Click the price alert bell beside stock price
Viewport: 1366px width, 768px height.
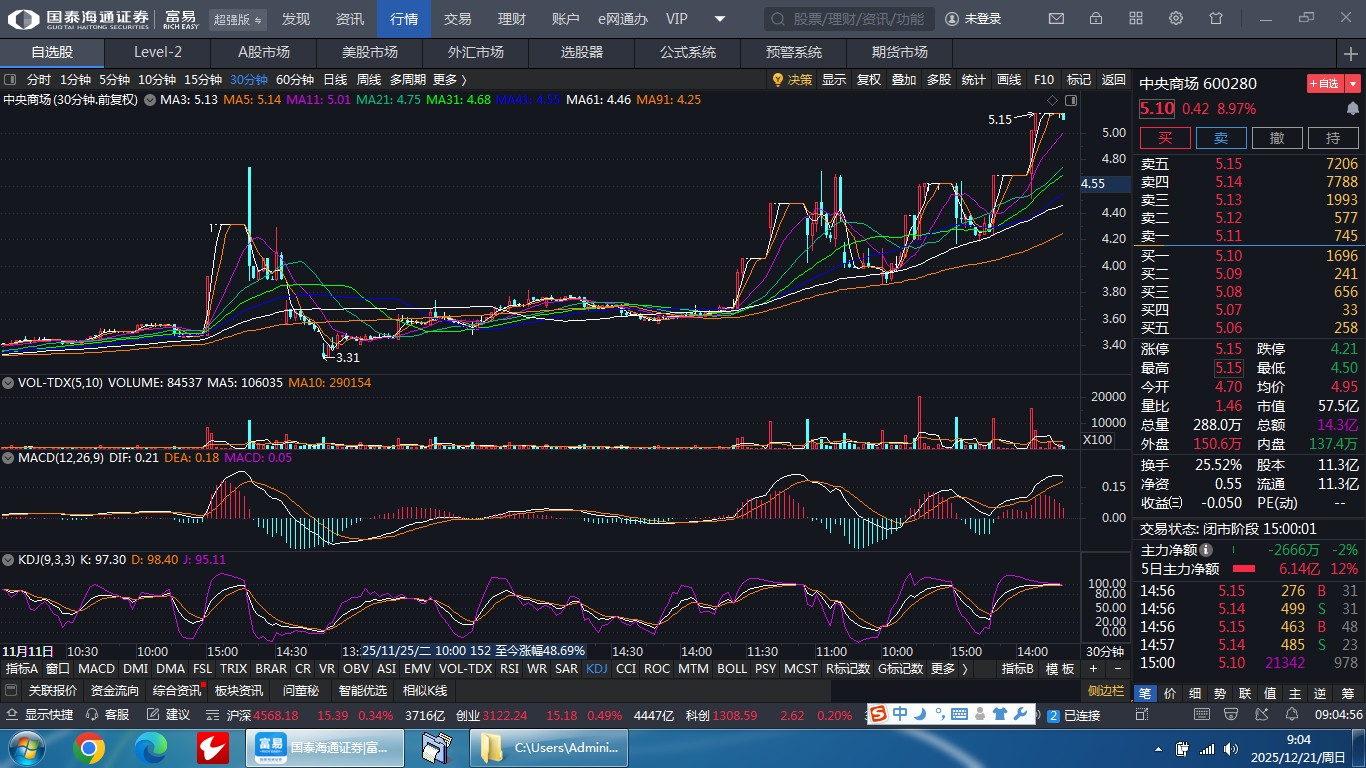(x=1353, y=109)
